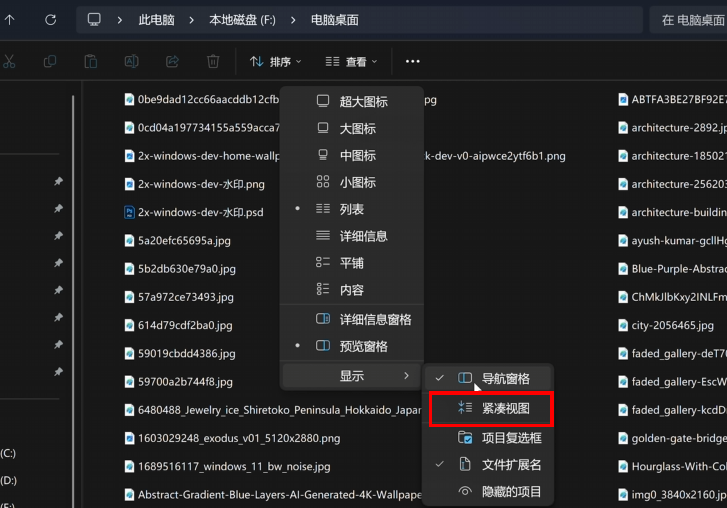Viewport: 727px width, 508px height.
Task: Select file Abstract-Gradient-Blue-Layers-AI-Generated-4K-Wallpaper
Action: 273,495
